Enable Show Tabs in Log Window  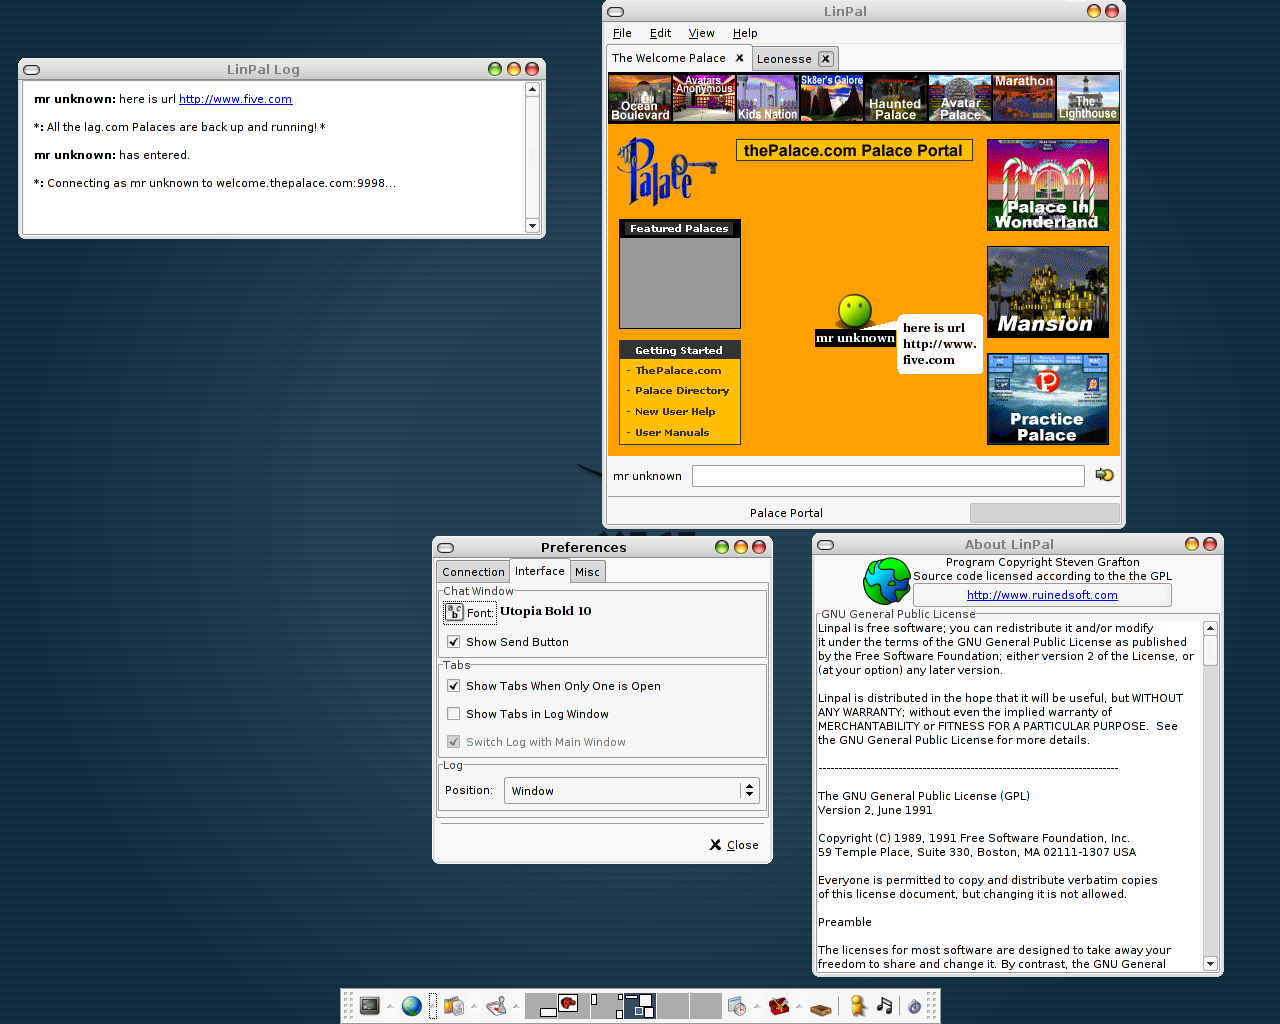[x=454, y=714]
